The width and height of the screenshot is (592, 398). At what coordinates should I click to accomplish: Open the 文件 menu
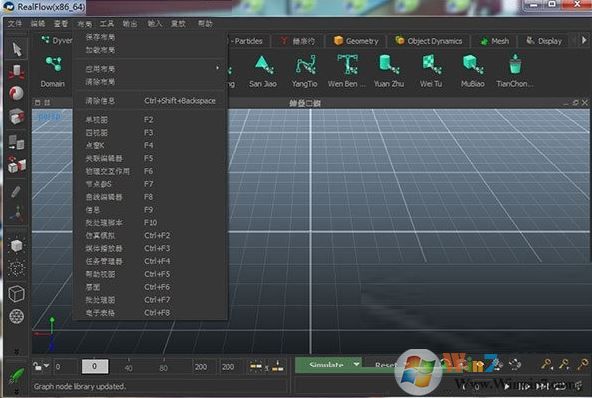pyautogui.click(x=15, y=24)
